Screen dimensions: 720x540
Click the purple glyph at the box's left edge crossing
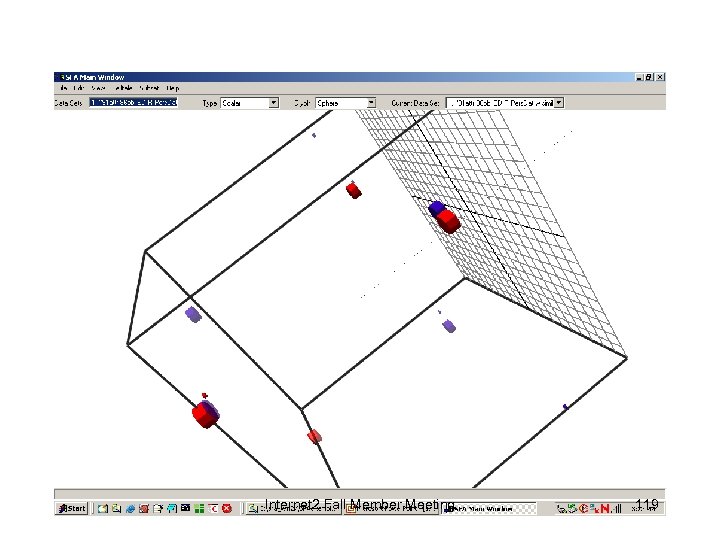pyautogui.click(x=193, y=315)
